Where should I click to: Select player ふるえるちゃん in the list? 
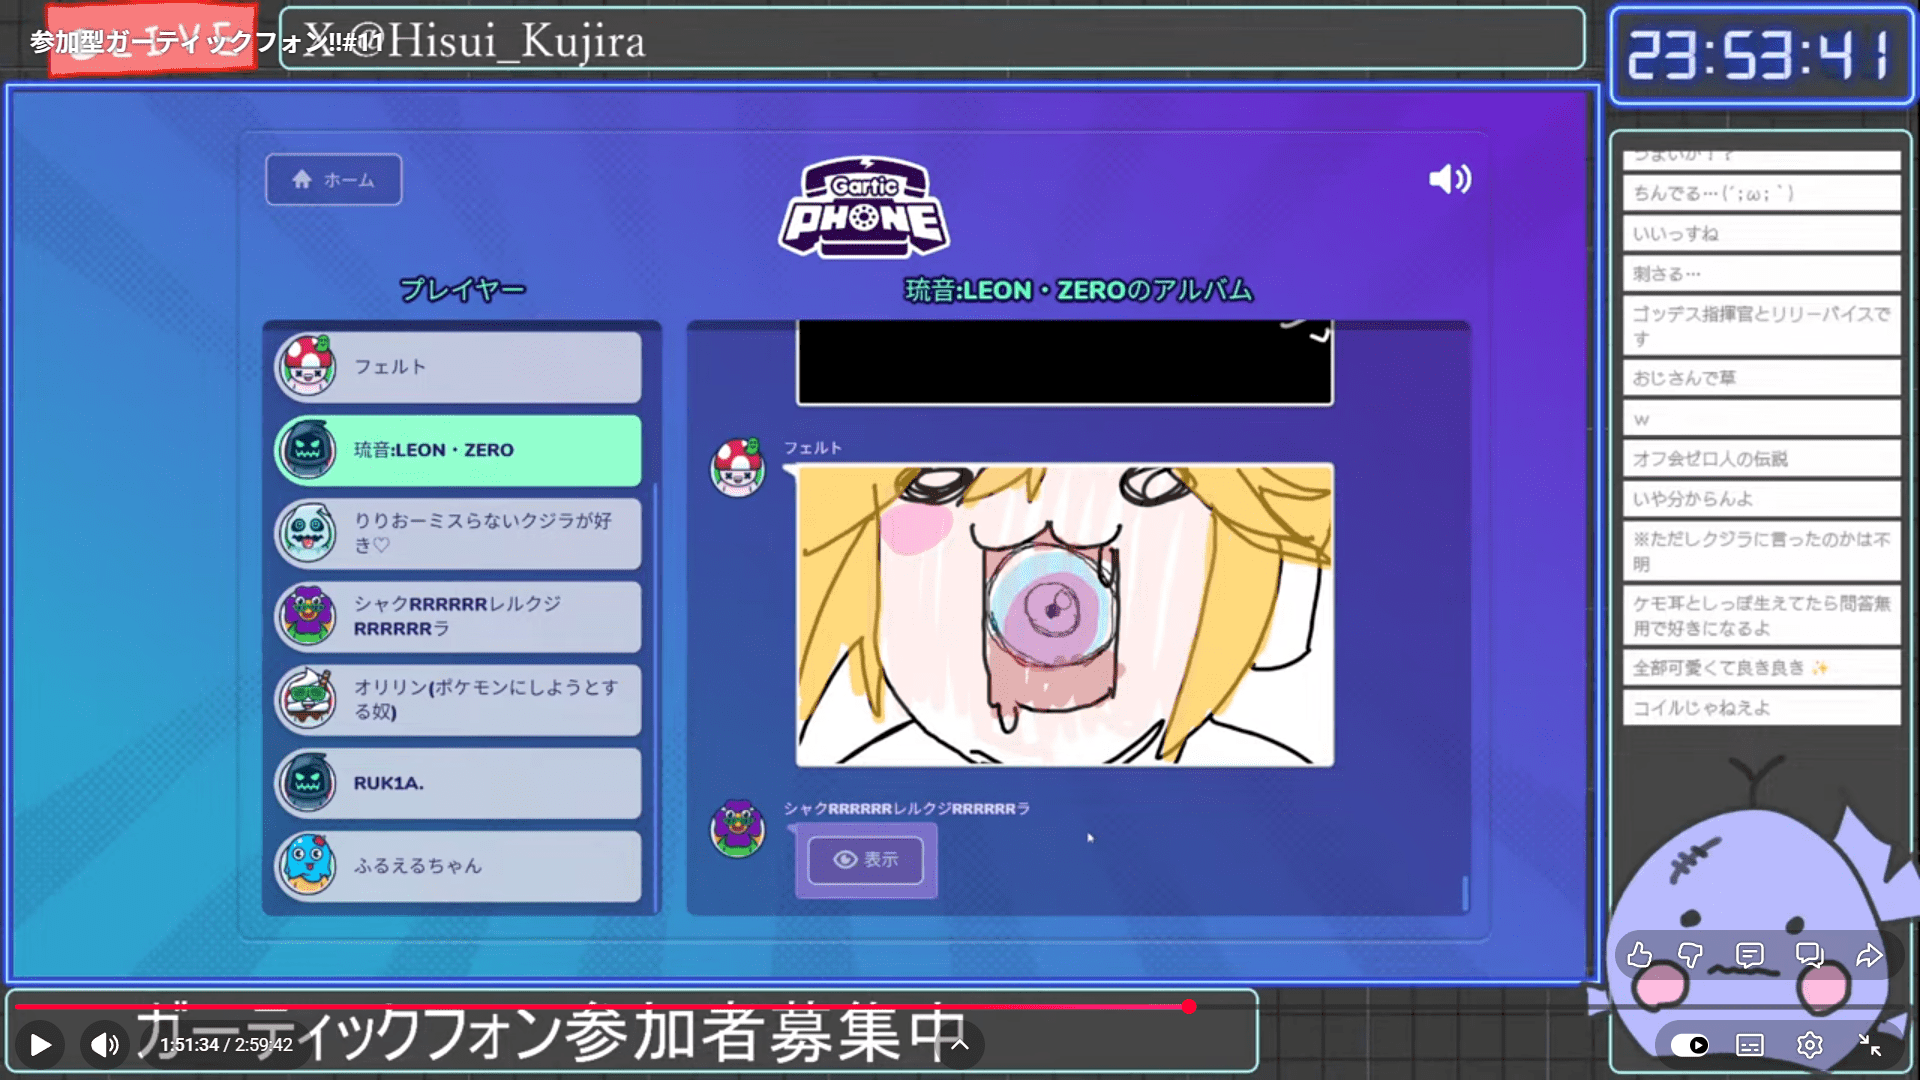pos(458,866)
